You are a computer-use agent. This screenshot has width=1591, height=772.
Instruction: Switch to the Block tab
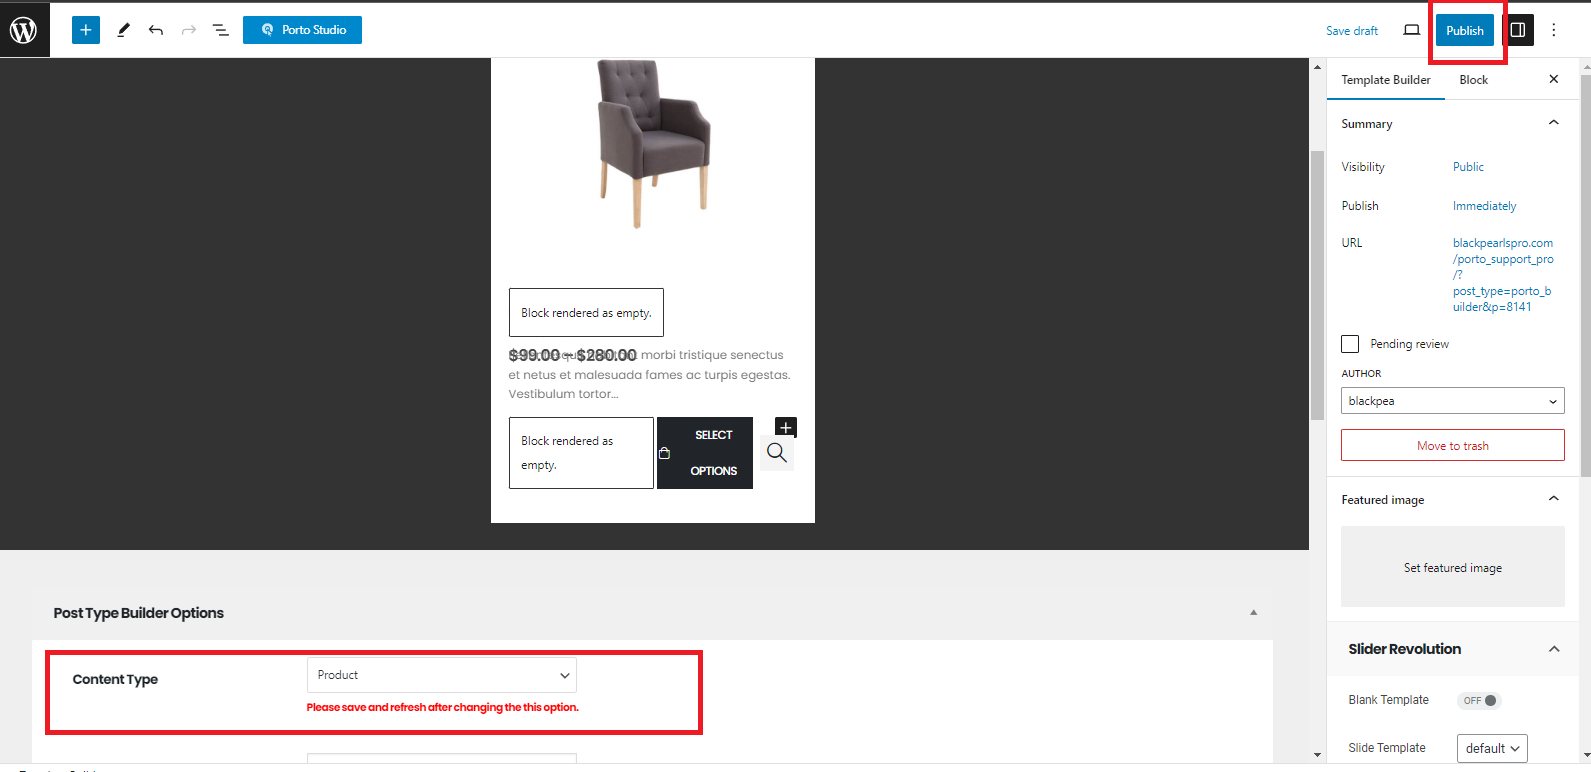click(1473, 80)
